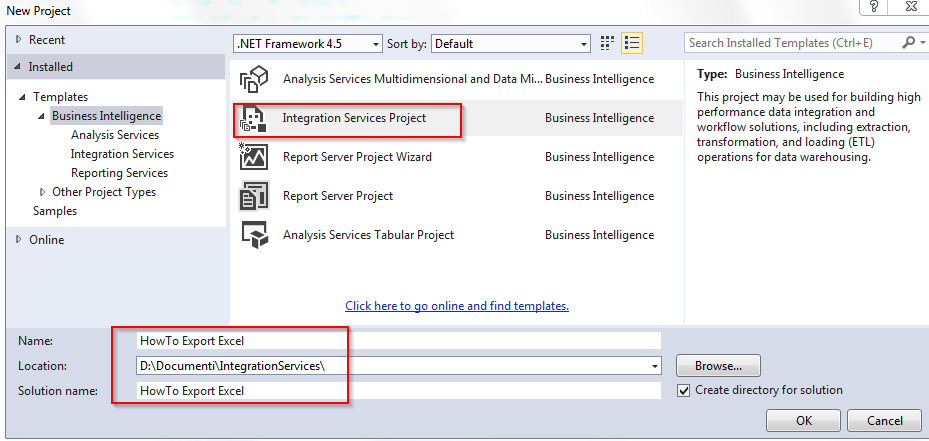Select the Integration Services Project icon
The height and width of the screenshot is (441, 929).
pyautogui.click(x=254, y=118)
